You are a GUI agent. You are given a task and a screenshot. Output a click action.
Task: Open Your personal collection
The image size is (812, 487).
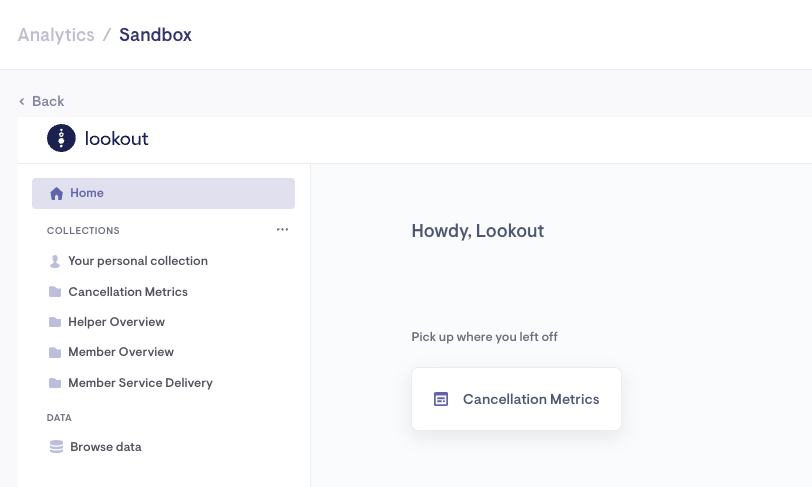[x=138, y=261]
